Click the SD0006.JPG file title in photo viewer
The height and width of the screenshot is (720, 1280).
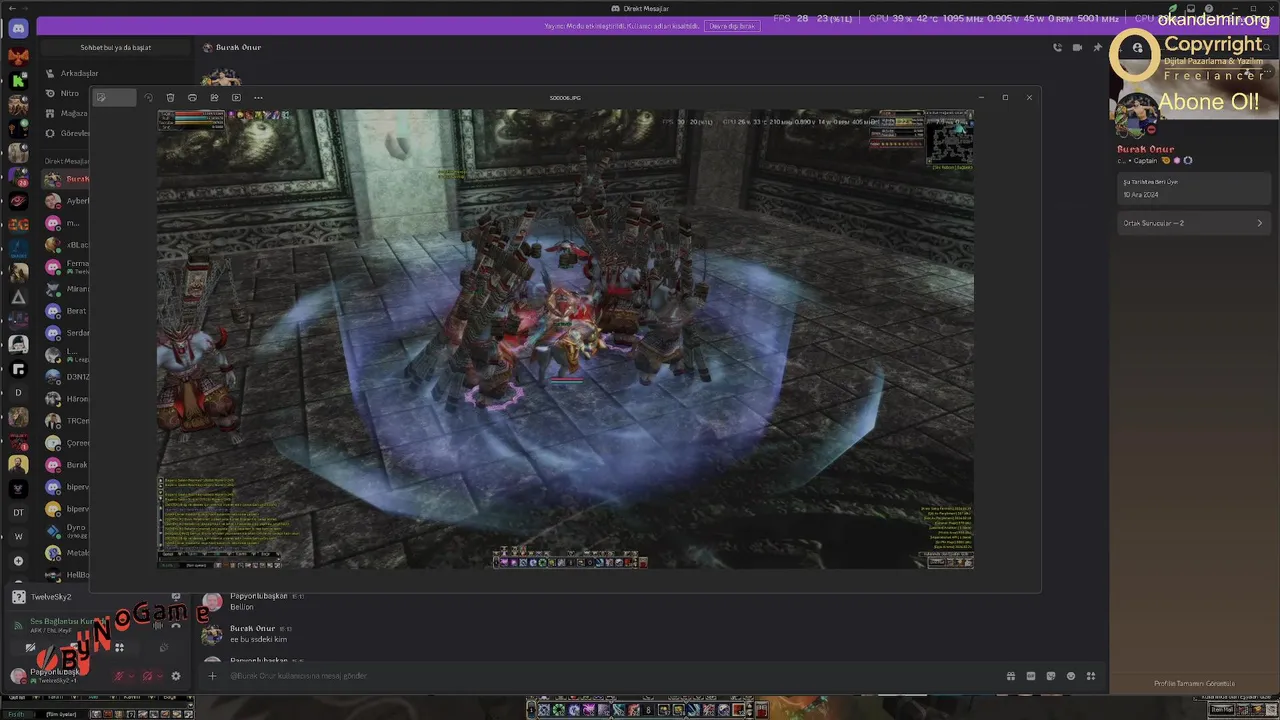[565, 98]
